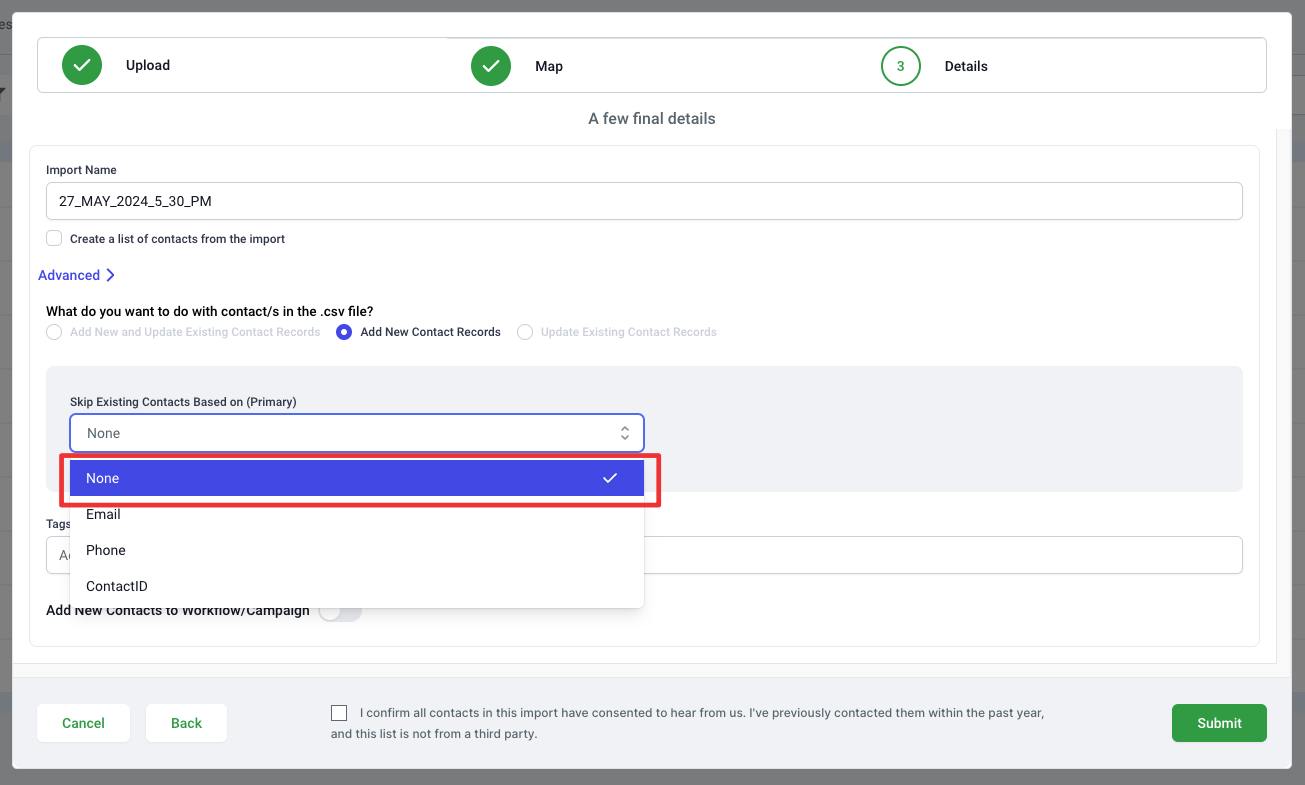
Task: Select 'Add New and Update Existing' radio button
Action: click(x=54, y=332)
